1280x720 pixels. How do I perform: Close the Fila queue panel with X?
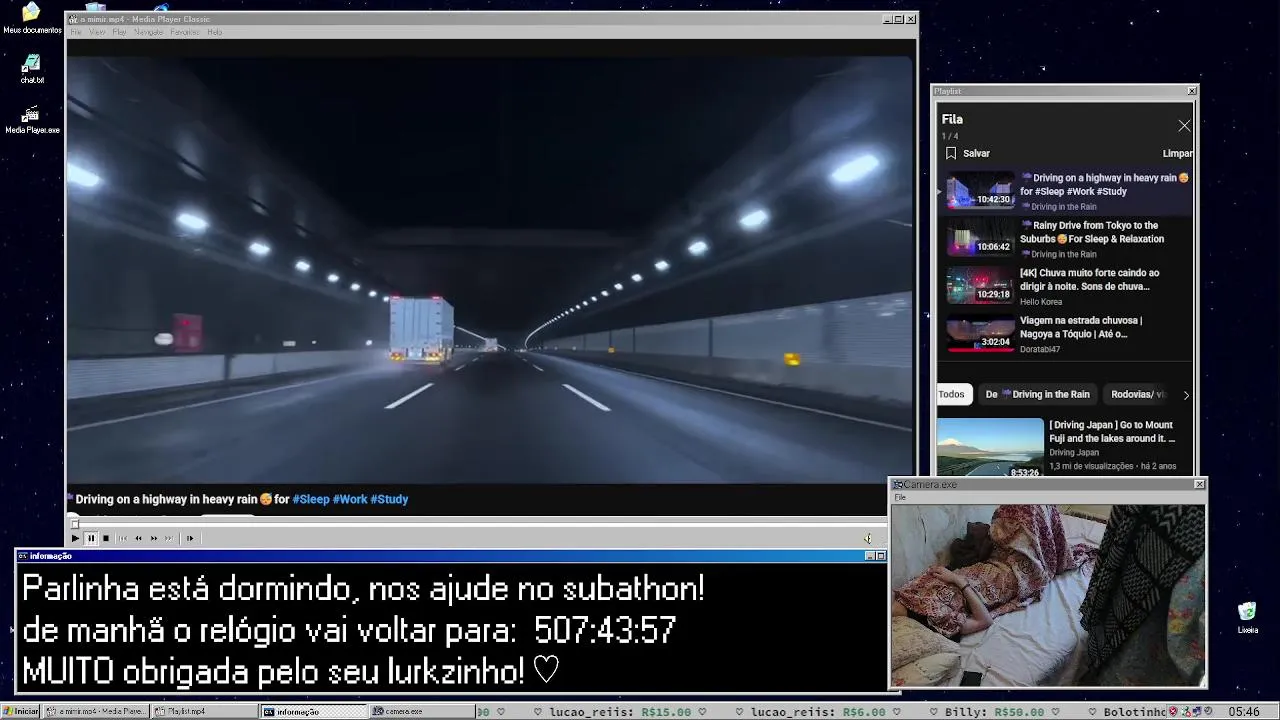(x=1184, y=126)
